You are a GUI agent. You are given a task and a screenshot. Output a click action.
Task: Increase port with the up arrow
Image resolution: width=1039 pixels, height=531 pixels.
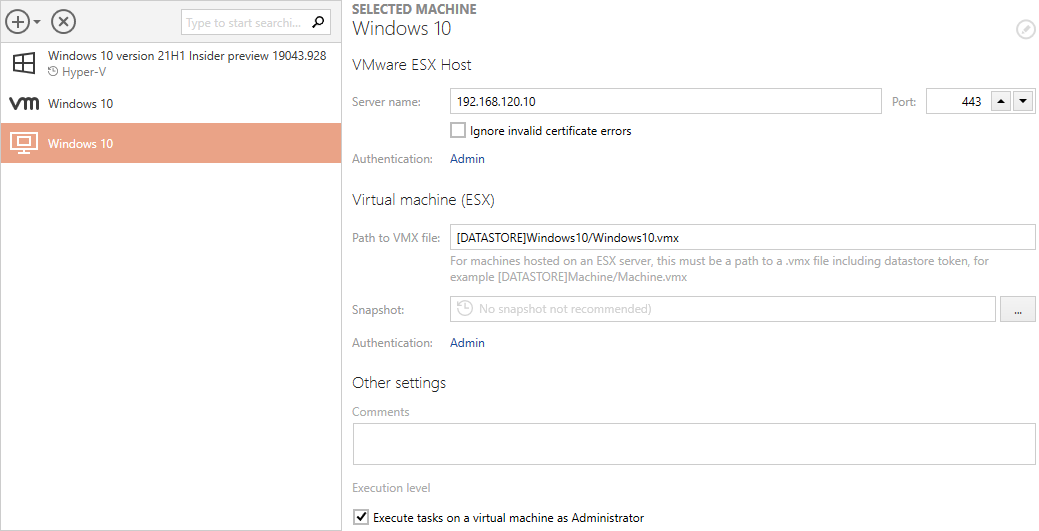pos(1001,101)
